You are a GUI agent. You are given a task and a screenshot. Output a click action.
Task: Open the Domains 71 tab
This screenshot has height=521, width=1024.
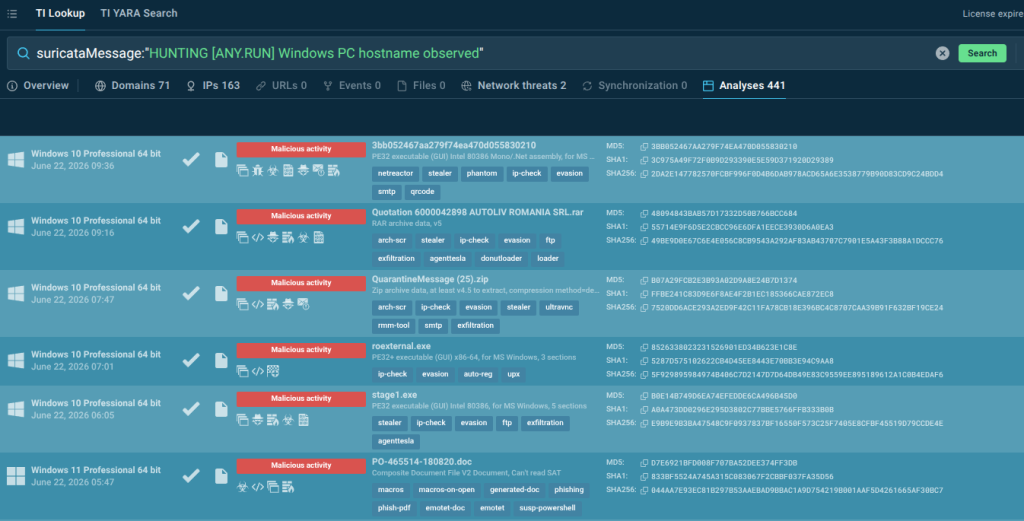pos(133,86)
